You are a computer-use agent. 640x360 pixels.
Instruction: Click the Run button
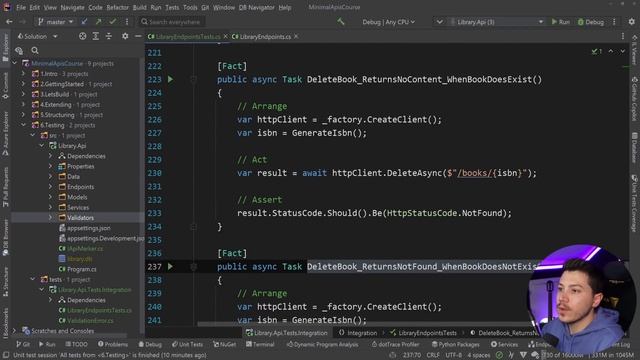tap(560, 22)
